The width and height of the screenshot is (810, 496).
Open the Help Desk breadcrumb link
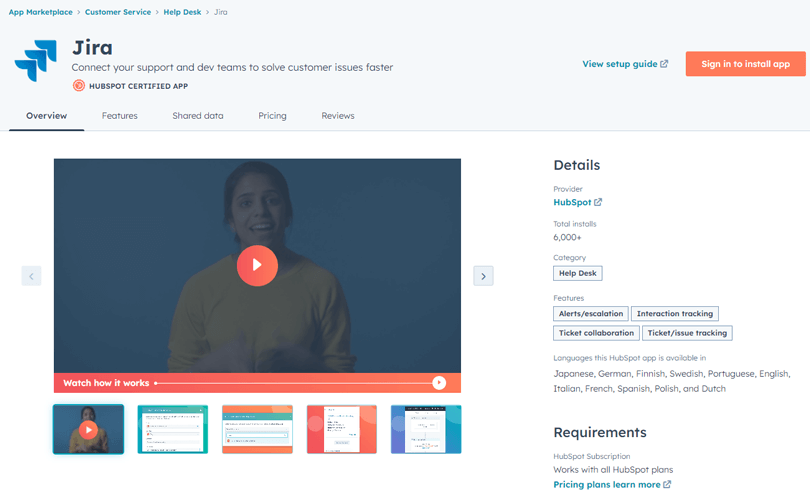pos(182,12)
